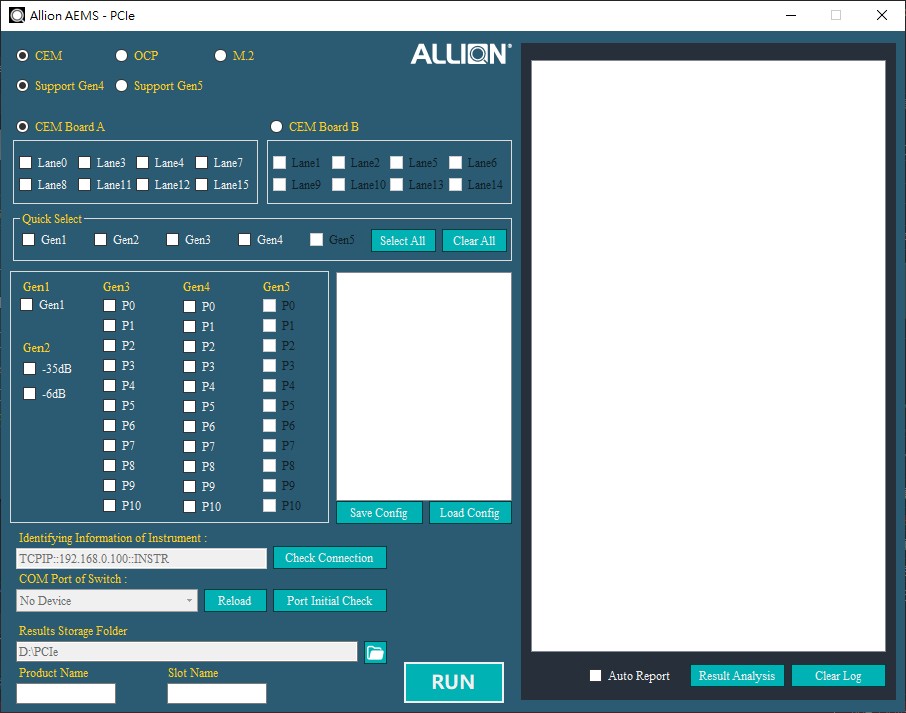Click the Slot Name input field
Viewport: 906px width, 713px height.
click(x=217, y=693)
